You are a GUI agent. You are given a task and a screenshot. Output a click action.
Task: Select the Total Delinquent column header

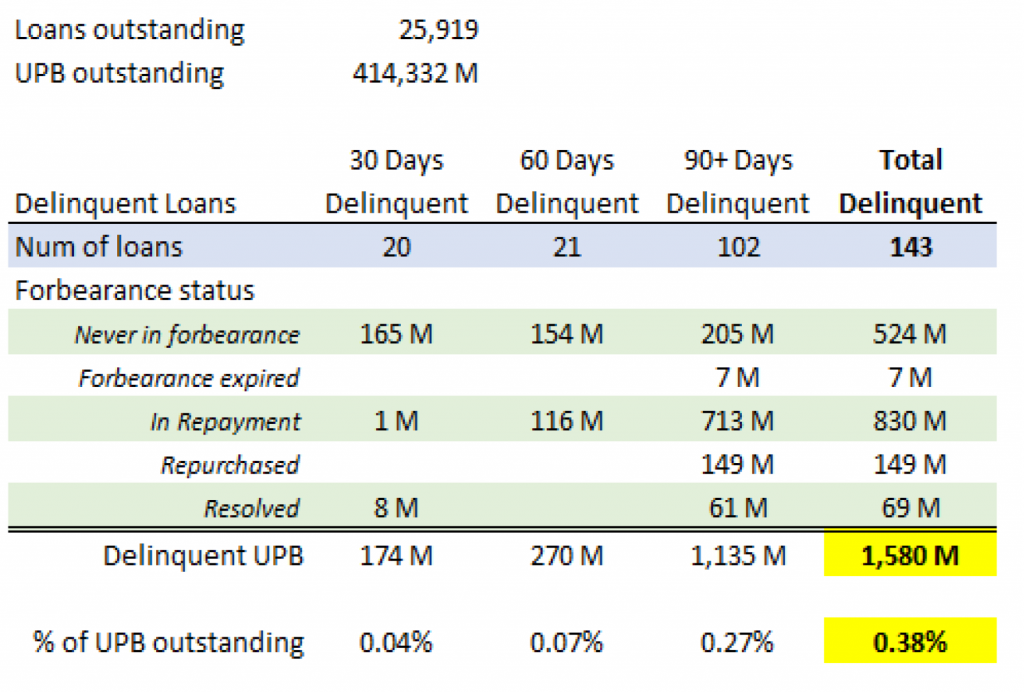coord(910,182)
